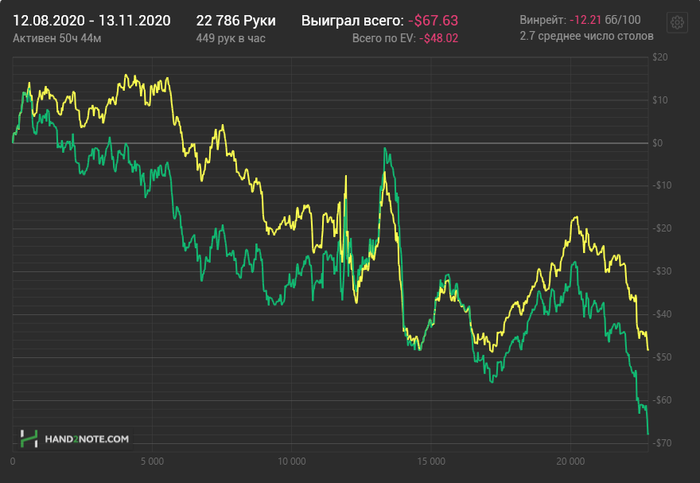Click the 'Всего по EV:' label
The image size is (700, 483).
coord(384,38)
